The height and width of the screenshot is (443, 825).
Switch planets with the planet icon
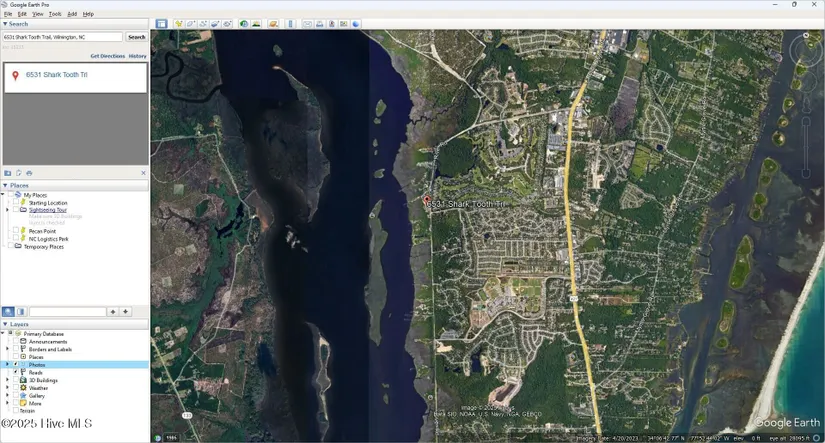point(273,24)
